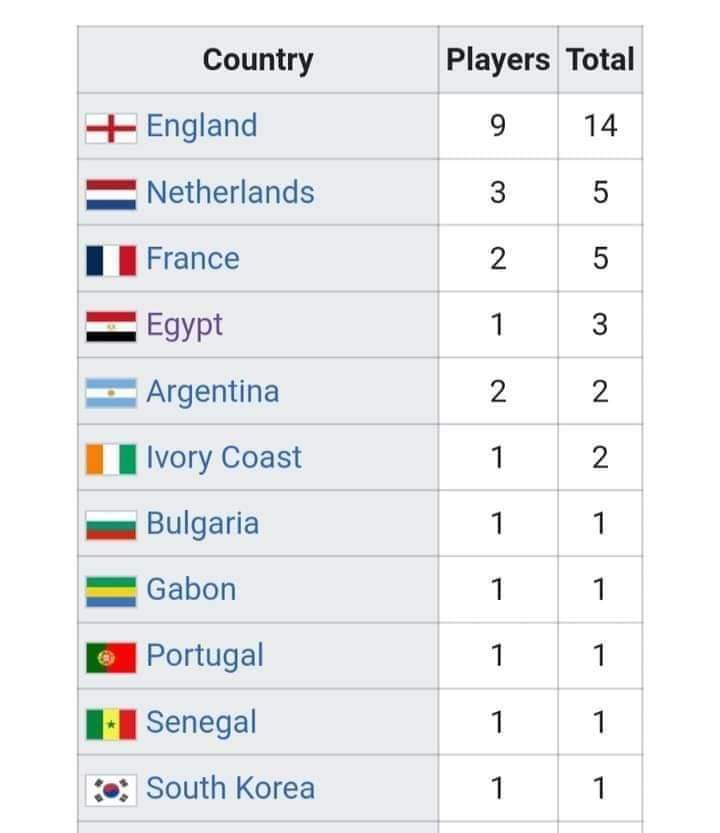This screenshot has height=833, width=720.
Task: Open the South Korea link
Action: 230,788
